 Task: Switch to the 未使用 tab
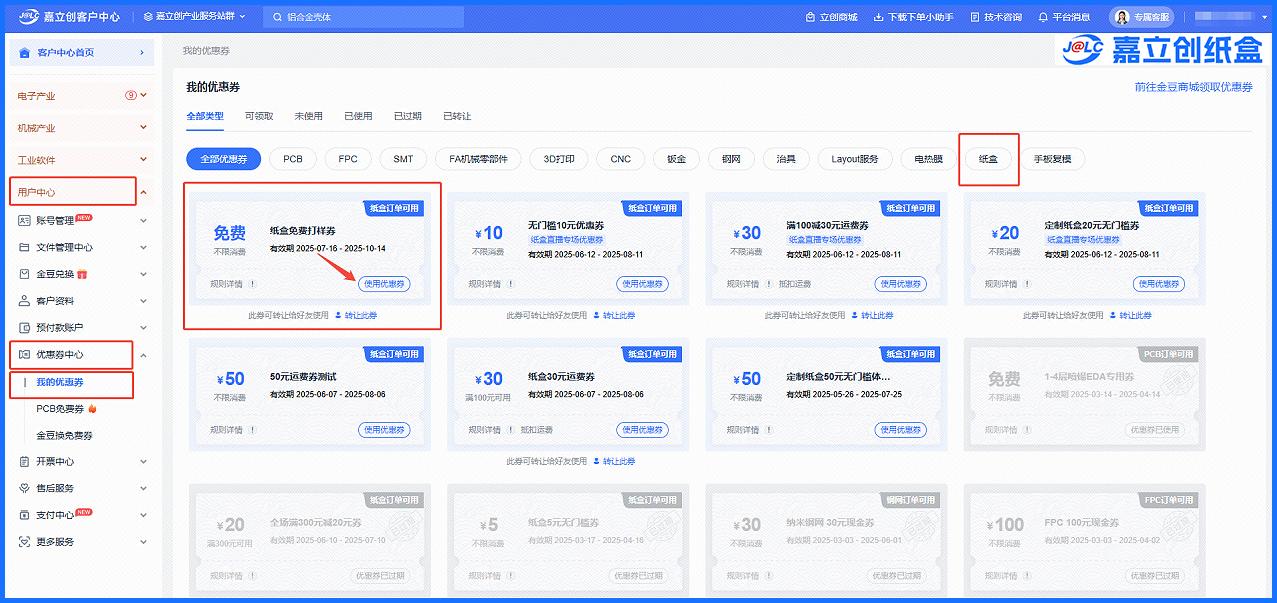[x=308, y=116]
